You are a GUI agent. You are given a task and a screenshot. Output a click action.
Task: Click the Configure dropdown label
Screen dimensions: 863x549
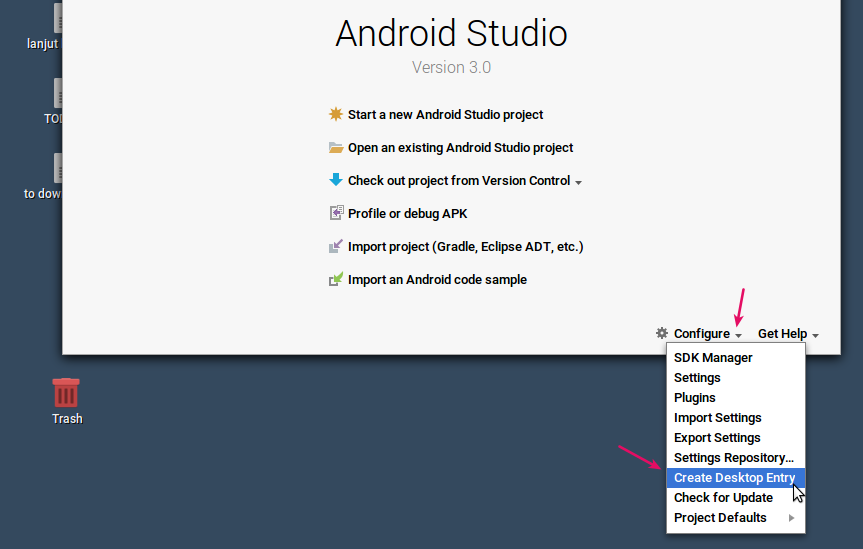tap(702, 334)
